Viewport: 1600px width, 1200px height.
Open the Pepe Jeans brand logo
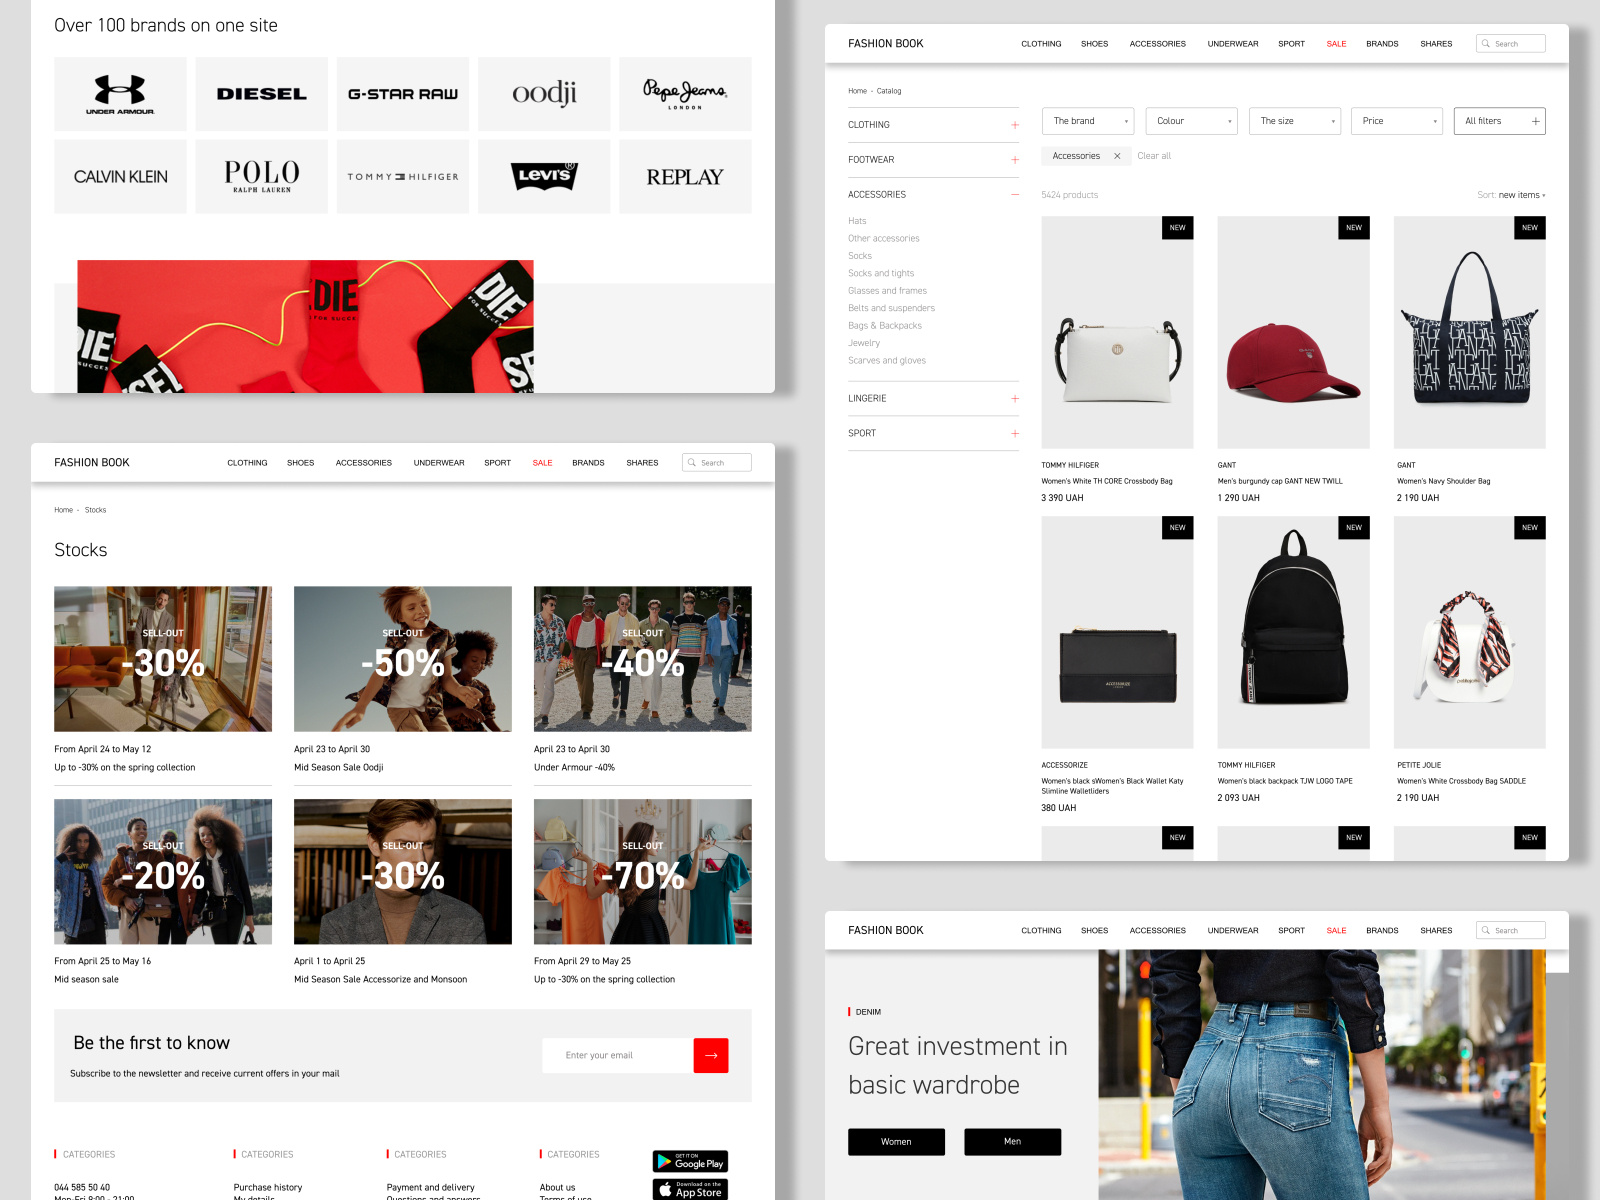(x=685, y=94)
